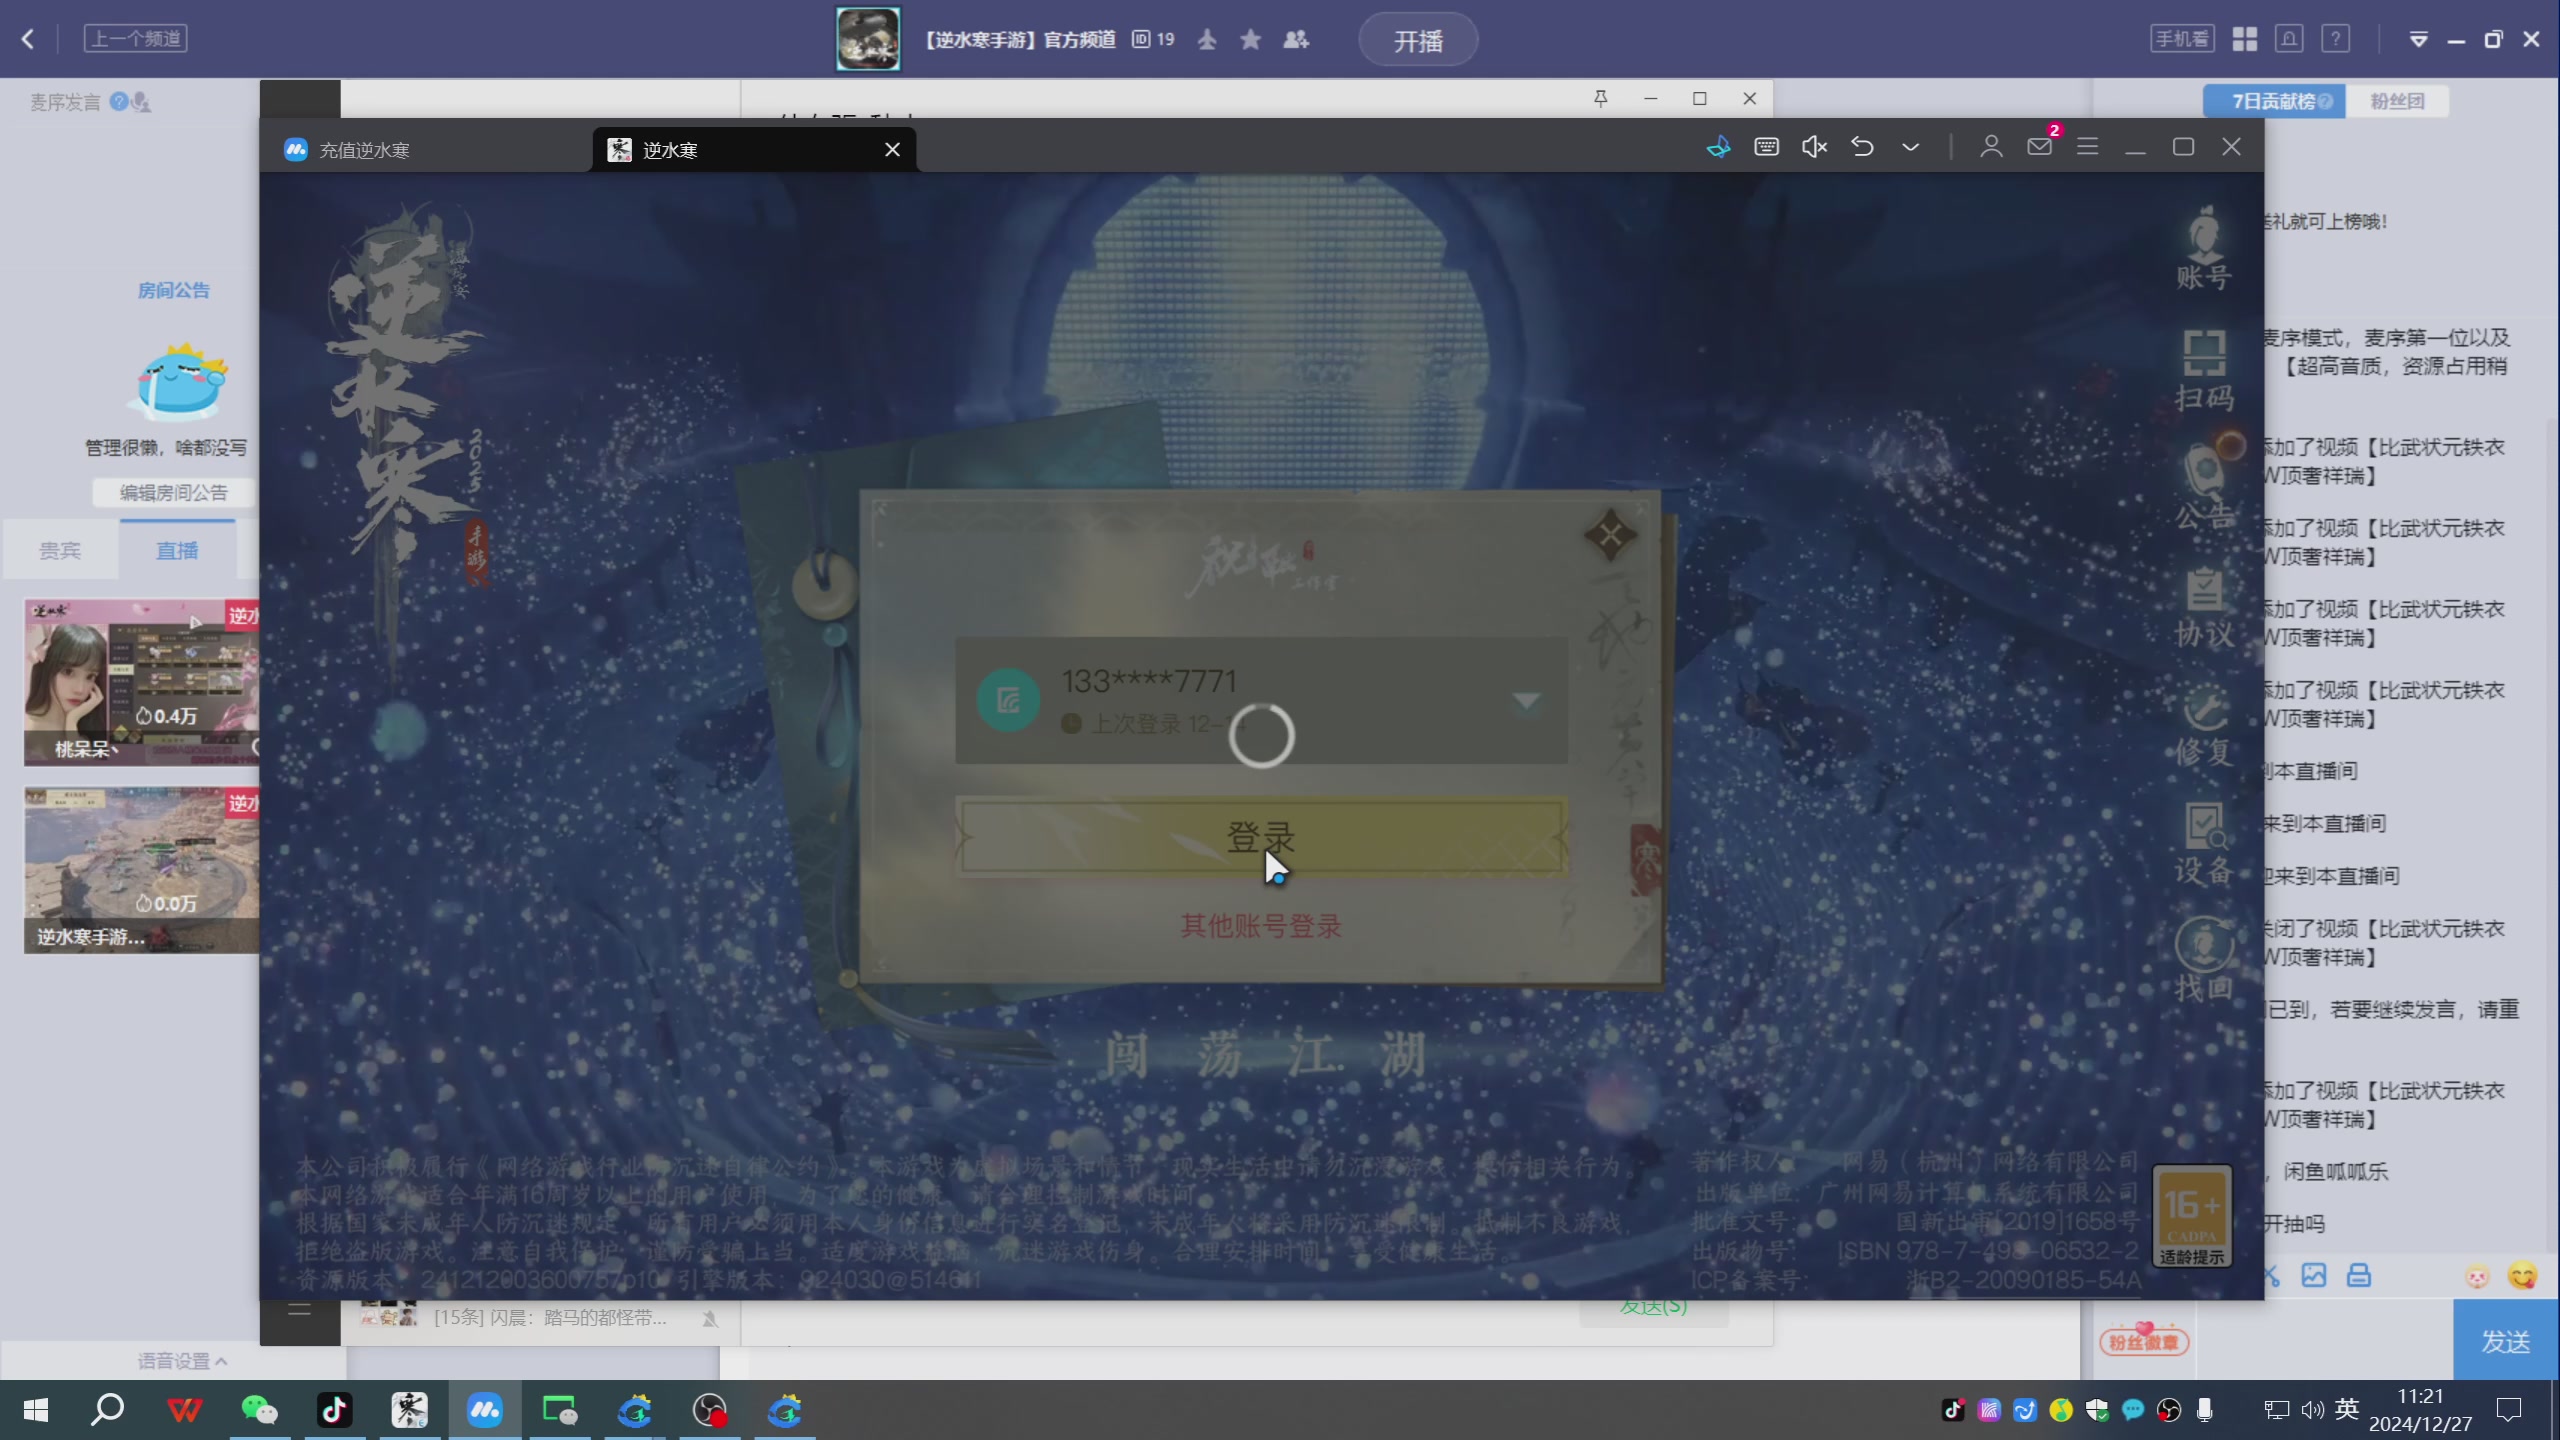The width and height of the screenshot is (2560, 1440).
Task: Click the 编辑房间公告 edit announcement button
Action: 174,492
